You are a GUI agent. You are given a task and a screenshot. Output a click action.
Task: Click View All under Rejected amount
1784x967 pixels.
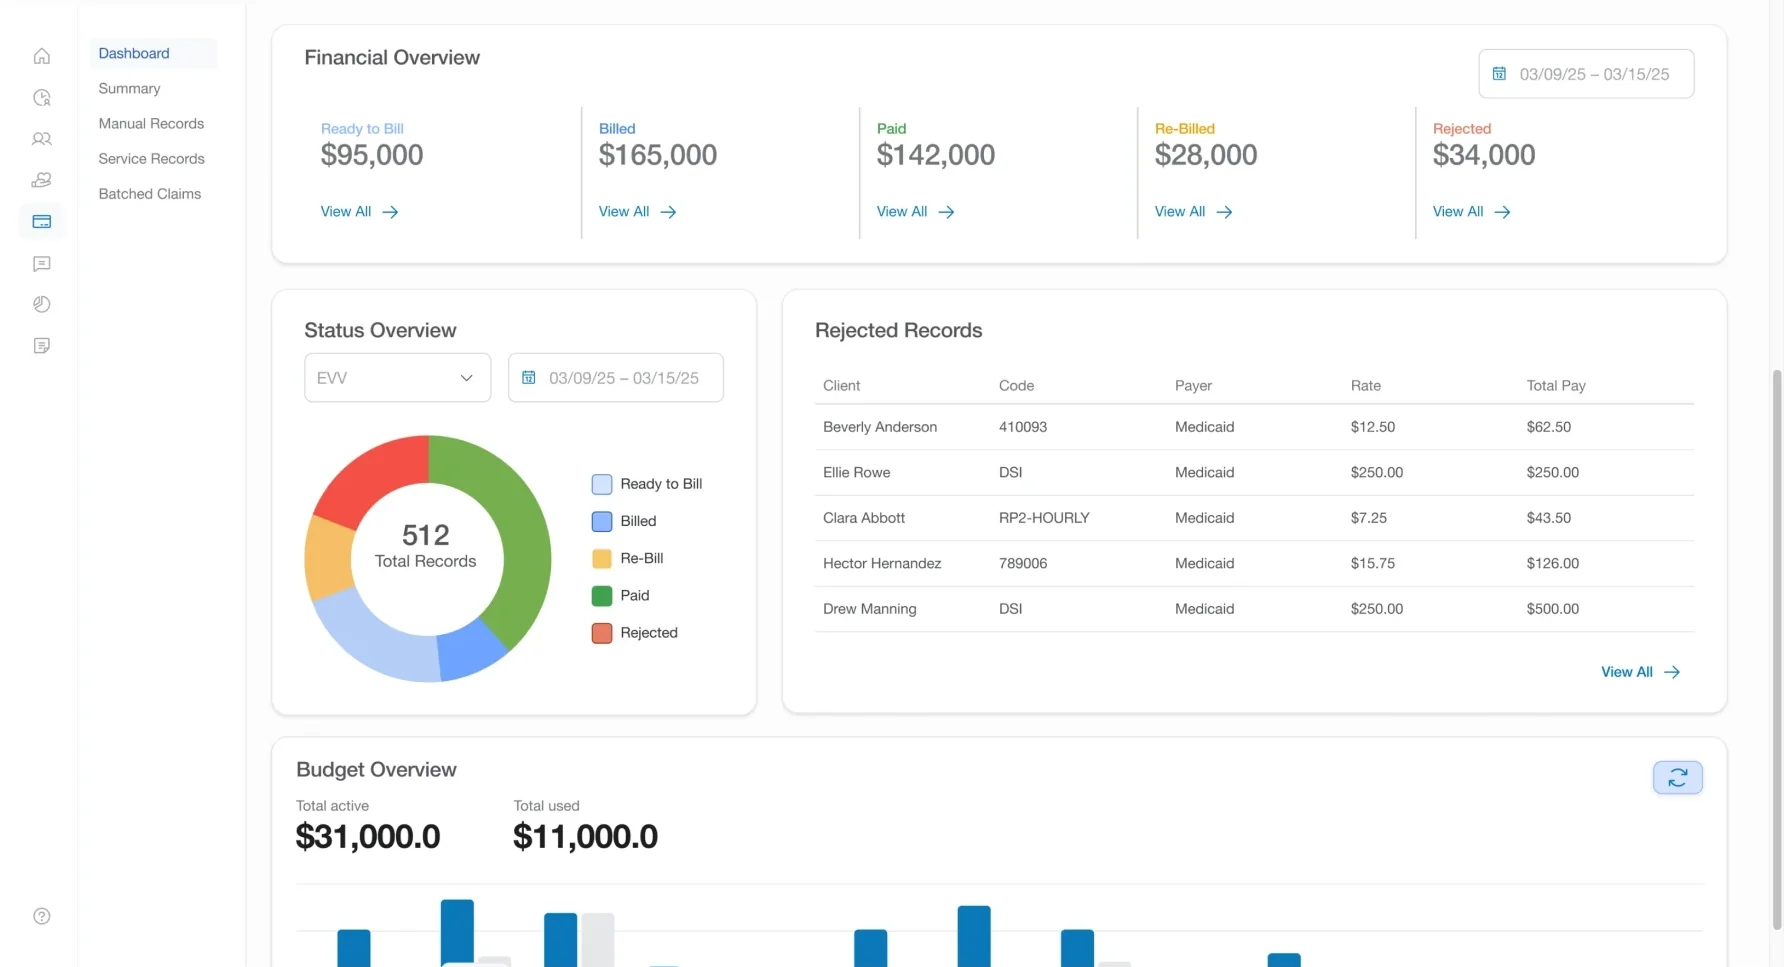pos(1471,212)
